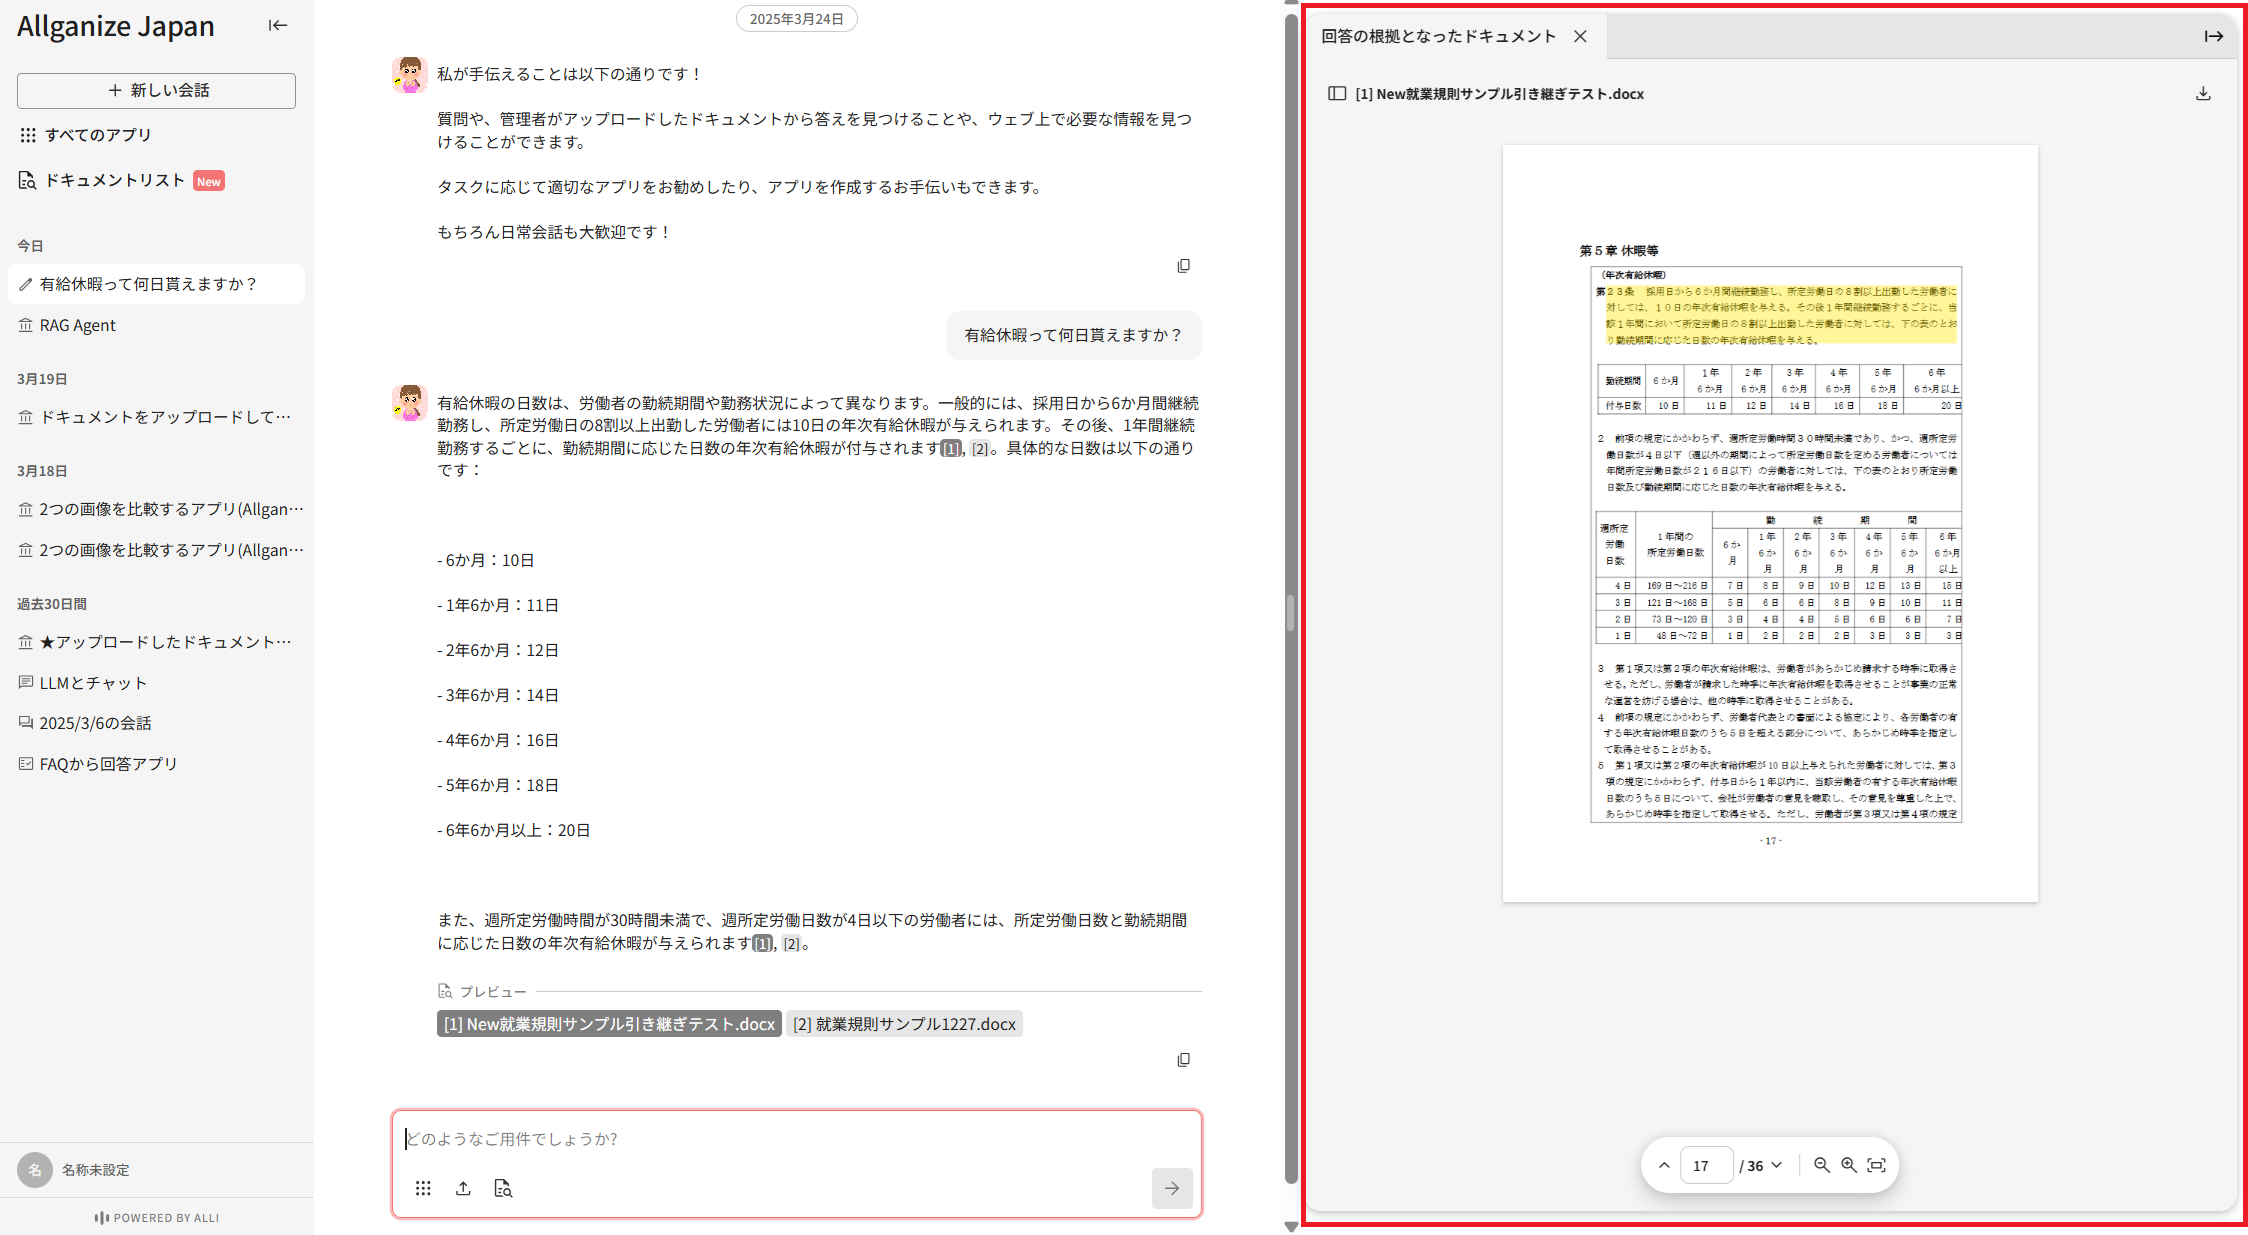Open page count dropdown next to 36

tap(1777, 1165)
